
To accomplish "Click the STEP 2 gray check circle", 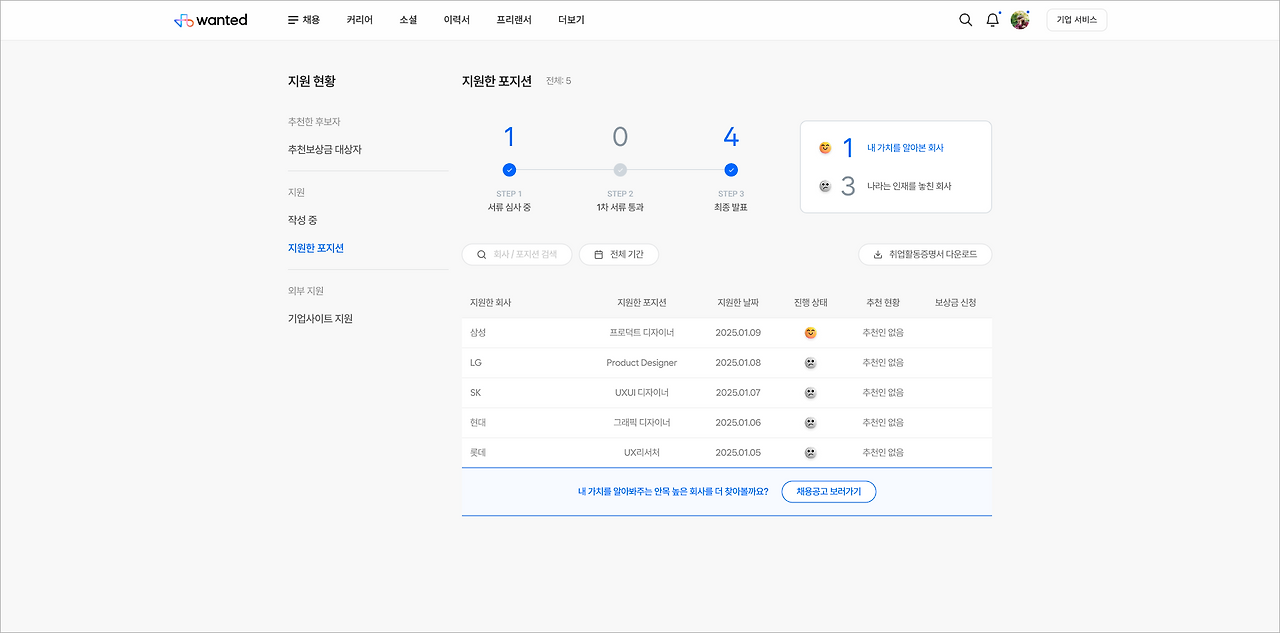I will [x=620, y=170].
